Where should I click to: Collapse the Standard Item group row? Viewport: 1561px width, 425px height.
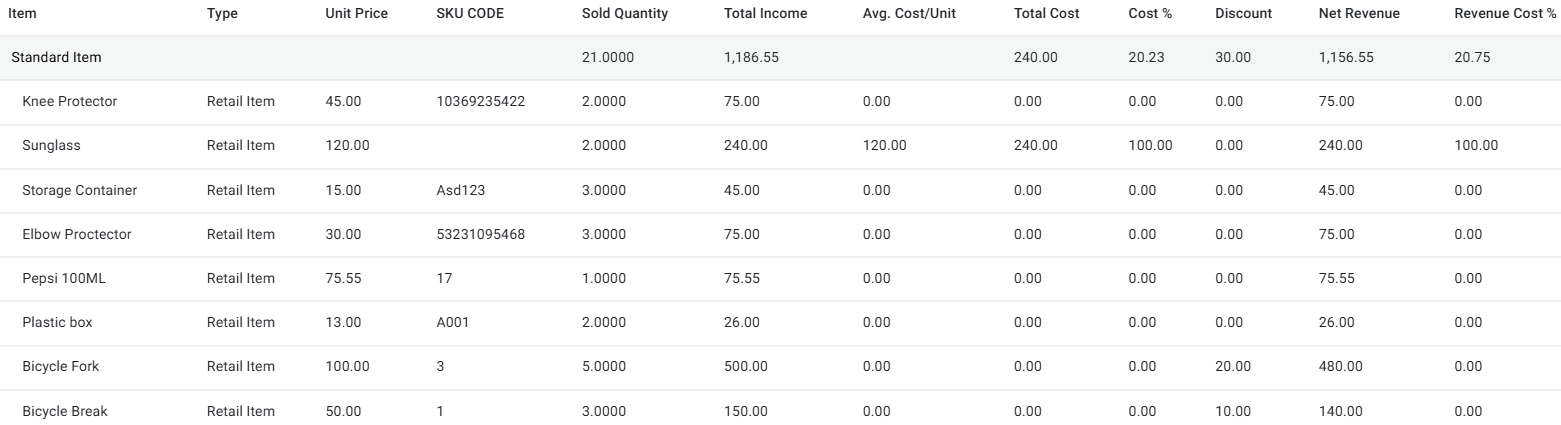pos(56,58)
